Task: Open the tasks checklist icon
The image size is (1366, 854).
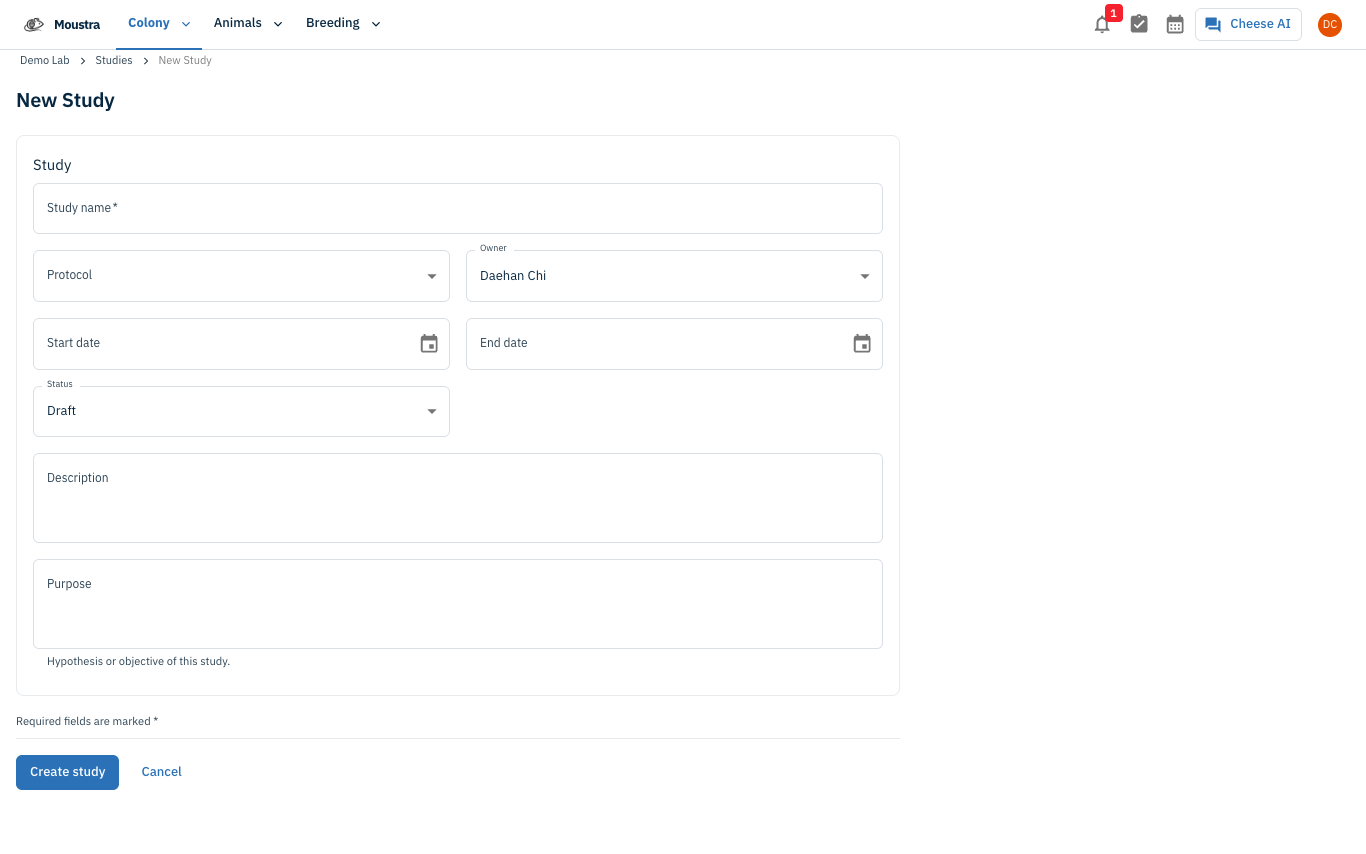Action: point(1139,24)
